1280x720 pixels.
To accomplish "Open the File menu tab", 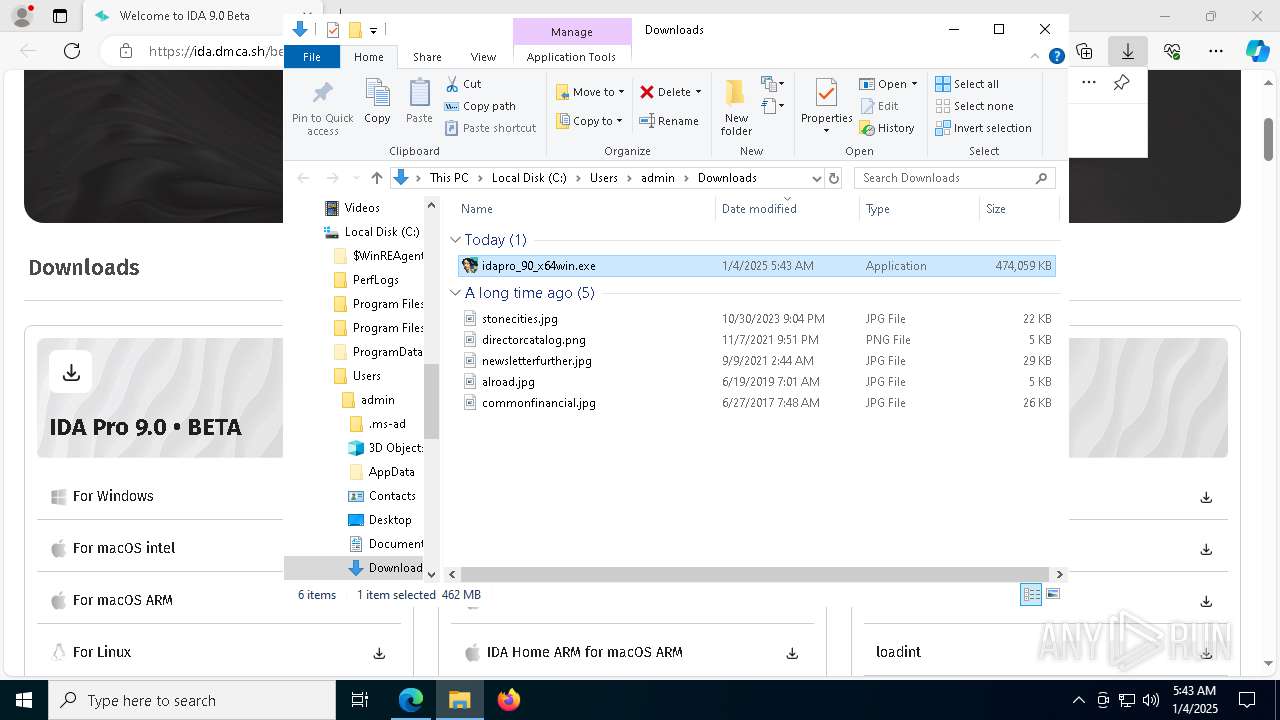I will [x=312, y=57].
